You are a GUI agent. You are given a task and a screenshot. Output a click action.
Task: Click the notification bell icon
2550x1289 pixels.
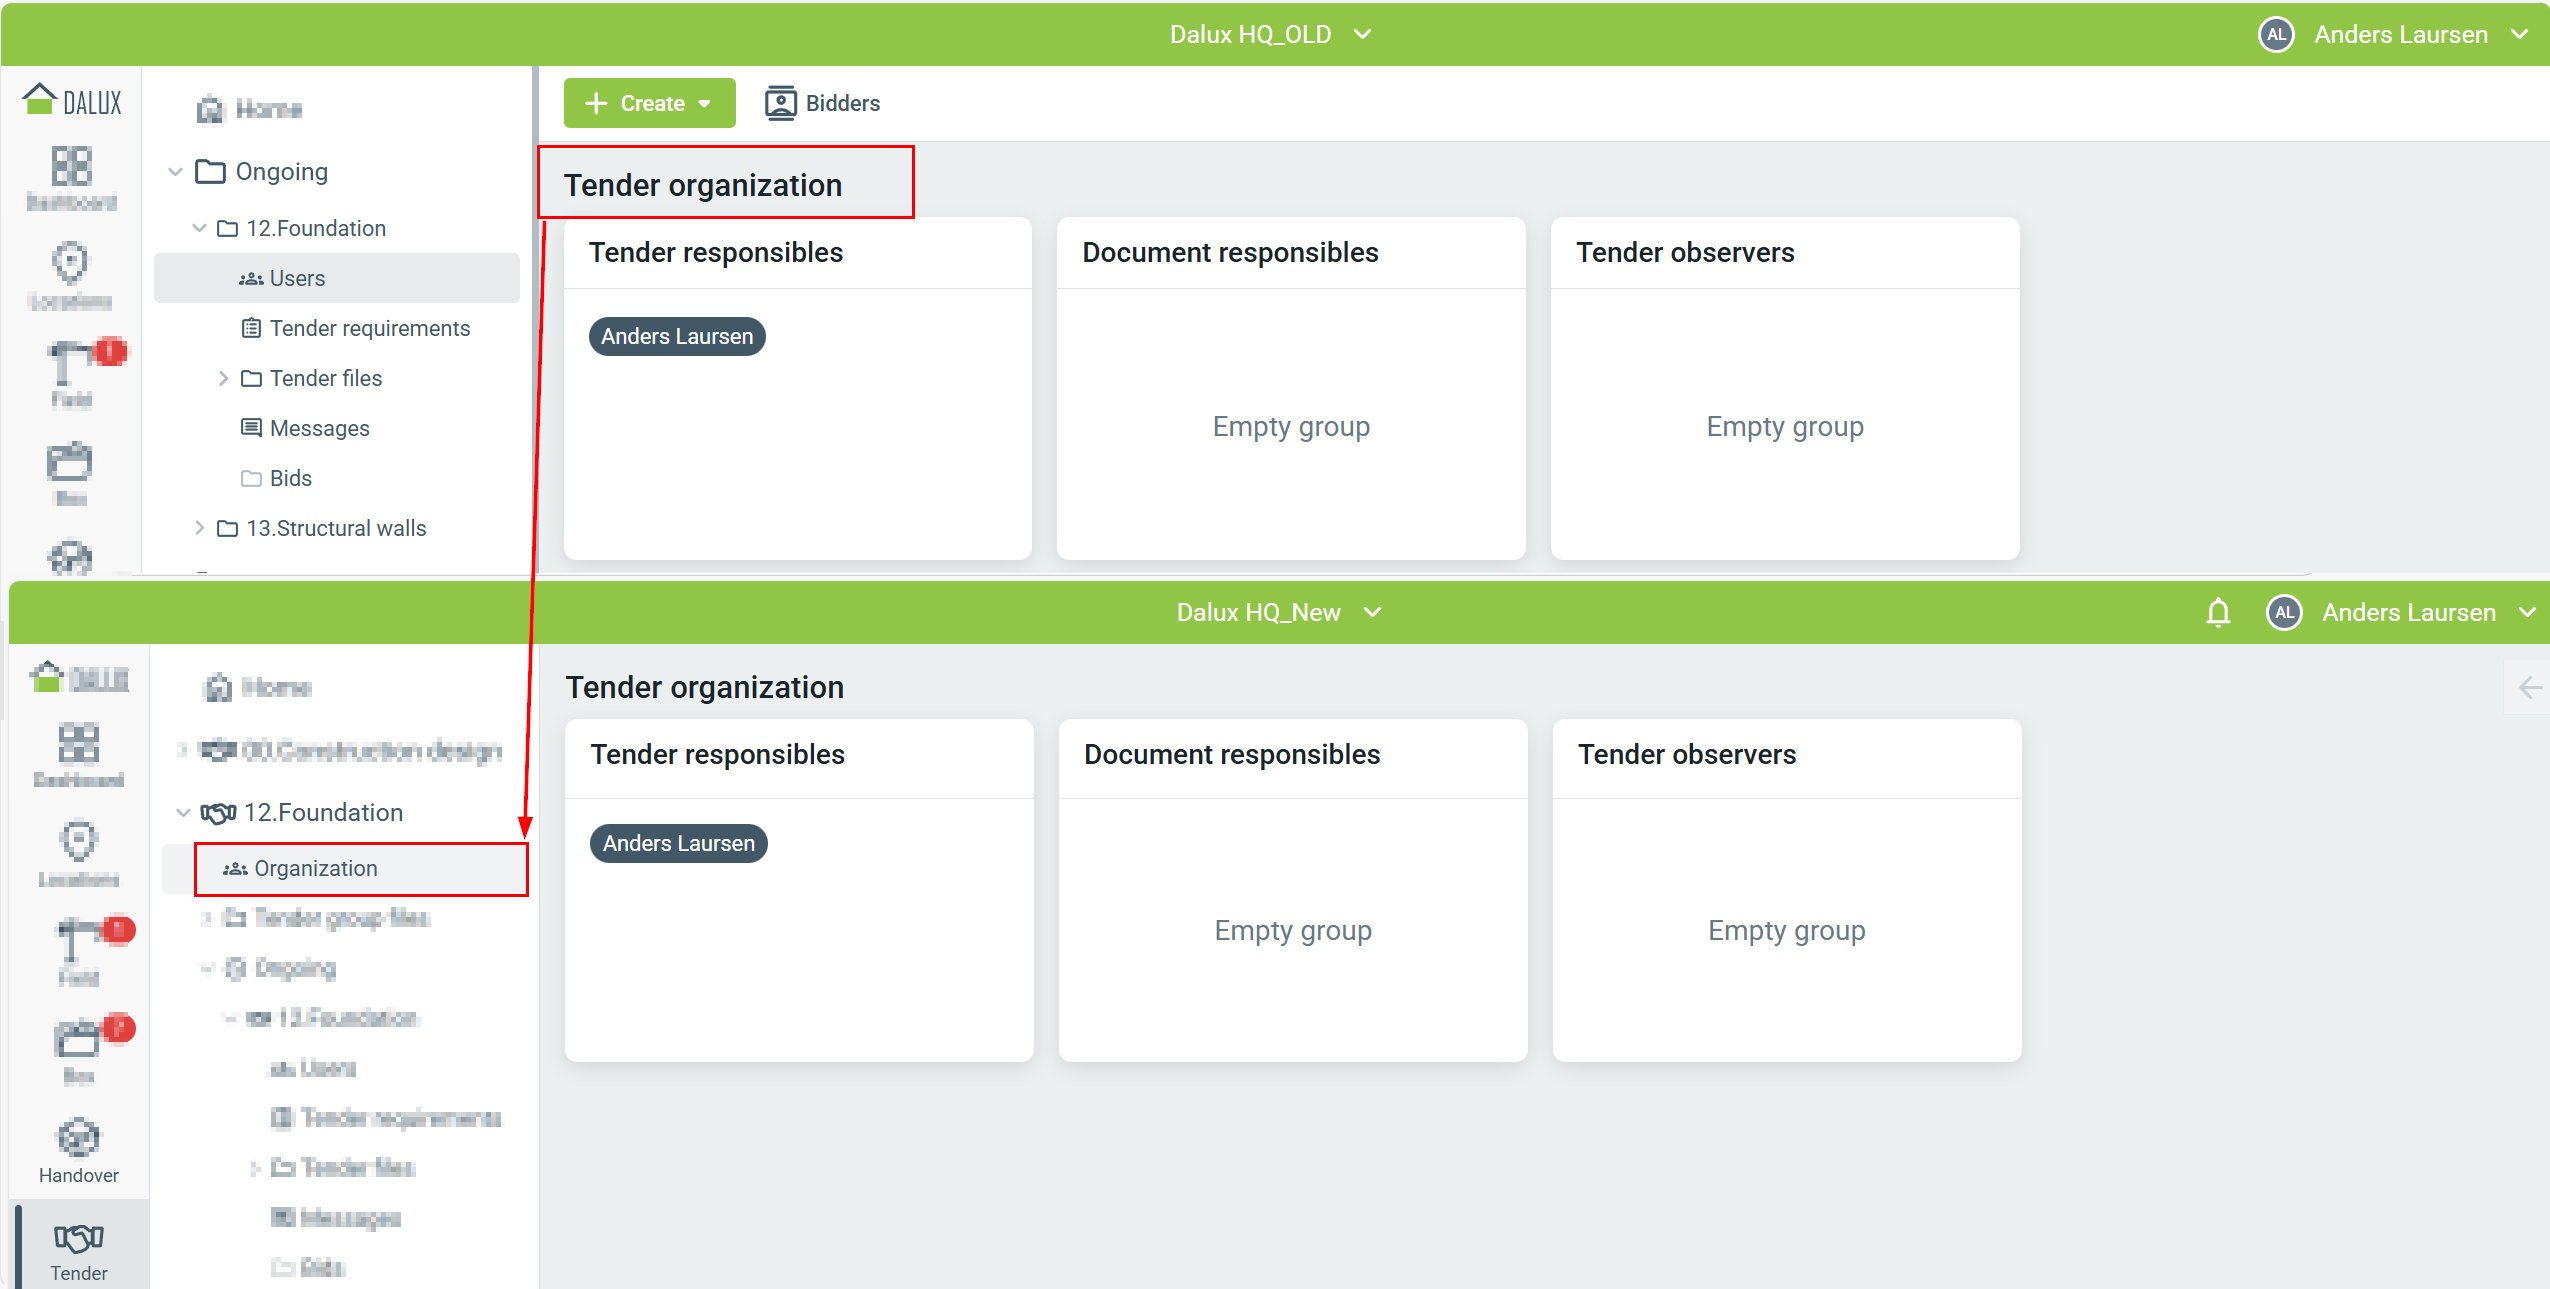tap(2218, 612)
